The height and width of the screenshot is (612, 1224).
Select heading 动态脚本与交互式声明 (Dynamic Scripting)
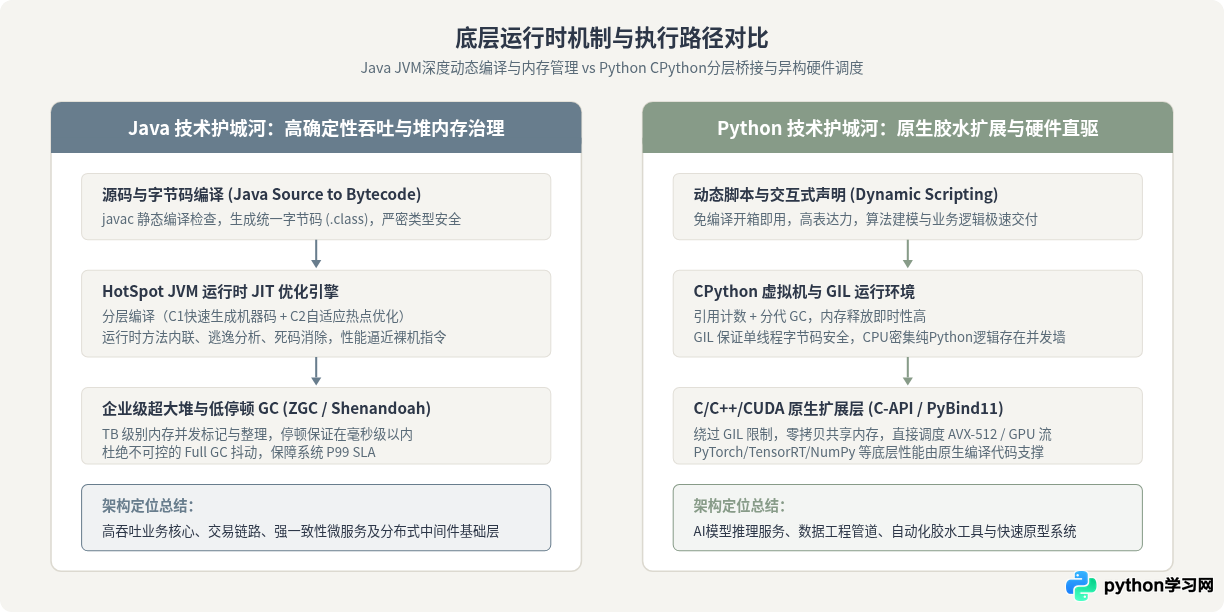(846, 194)
